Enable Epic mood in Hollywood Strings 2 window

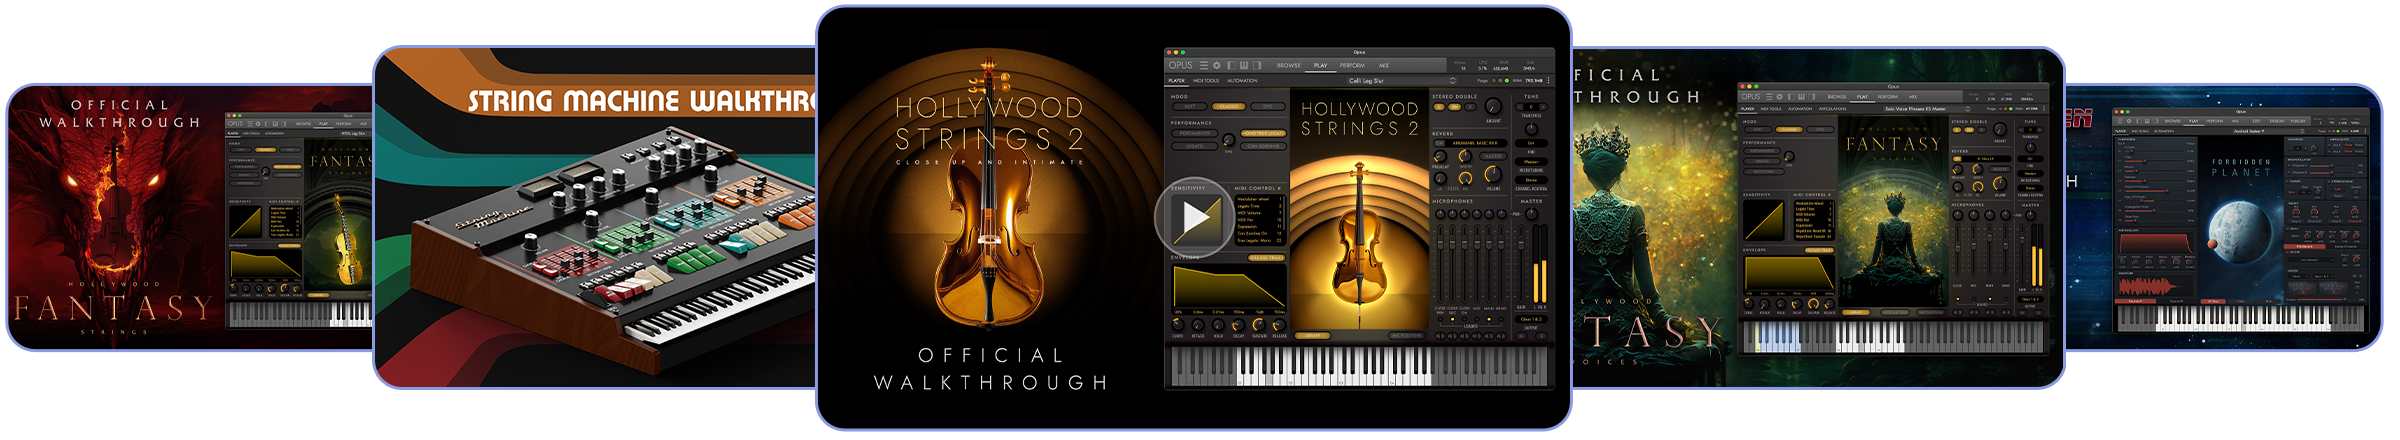point(1268,106)
